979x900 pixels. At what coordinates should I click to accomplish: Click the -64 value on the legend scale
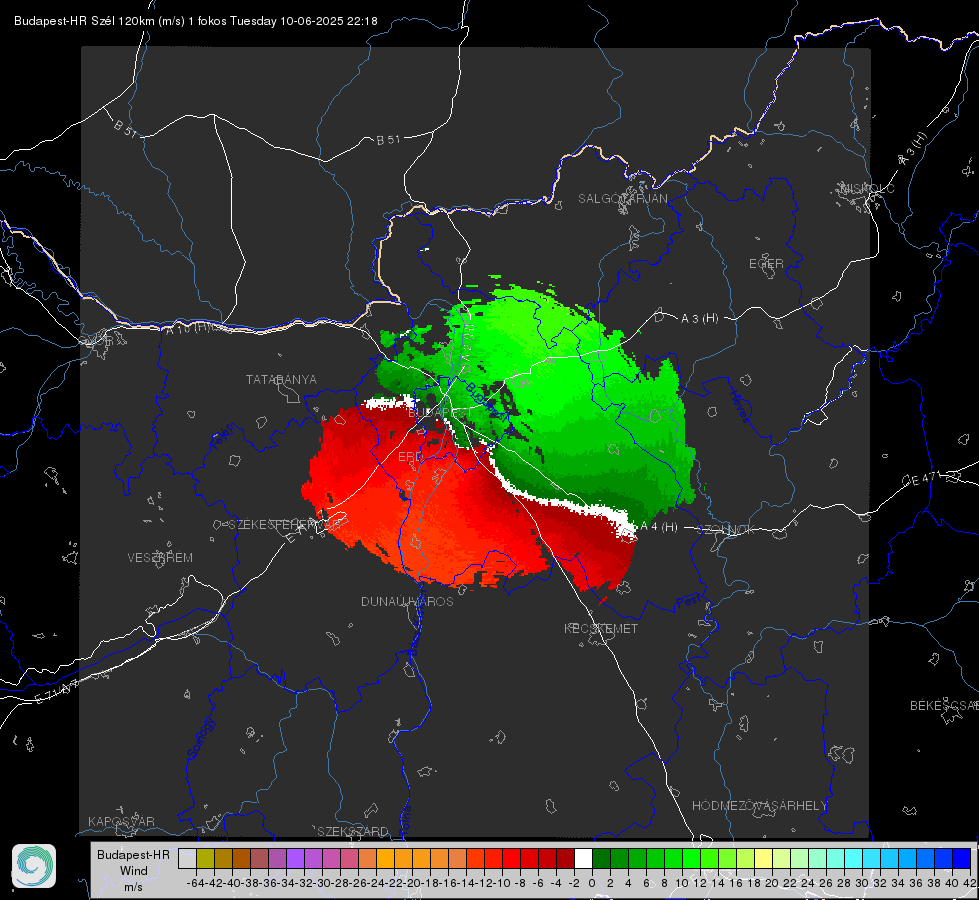click(196, 883)
